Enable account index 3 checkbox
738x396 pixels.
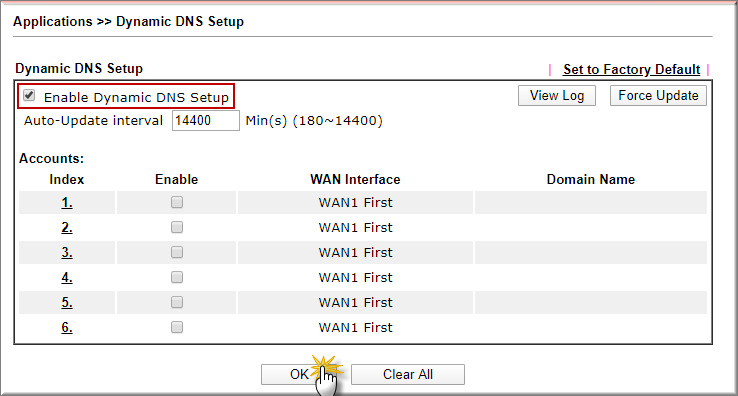(x=177, y=252)
